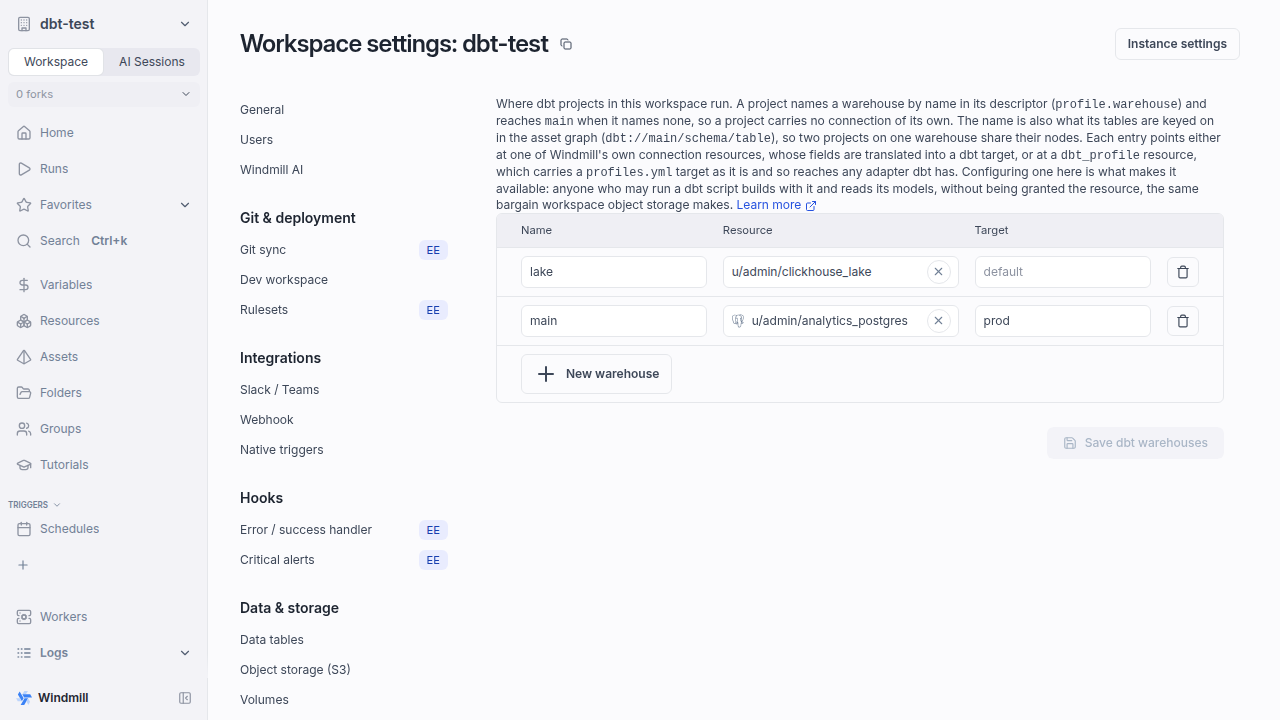This screenshot has height=720, width=1280.
Task: Open Assets via its pyramid icon
Action: pyautogui.click(x=24, y=357)
